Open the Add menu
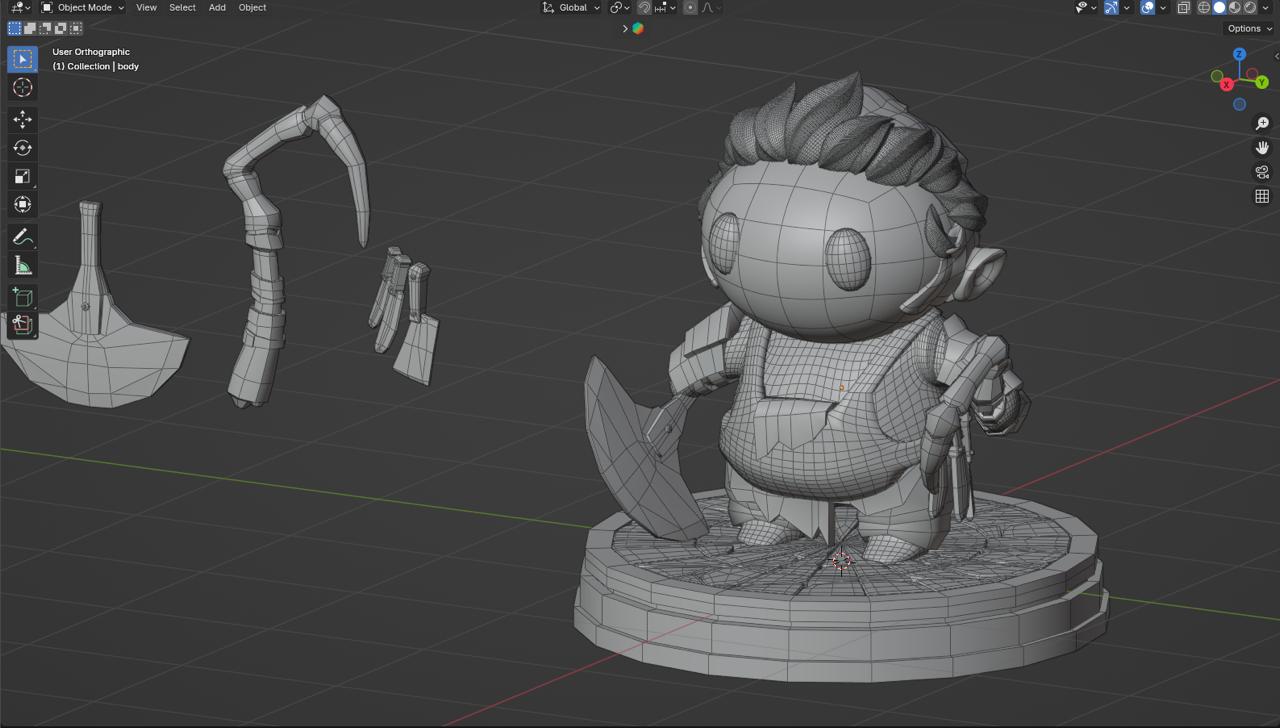The height and width of the screenshot is (728, 1280). pos(217,8)
